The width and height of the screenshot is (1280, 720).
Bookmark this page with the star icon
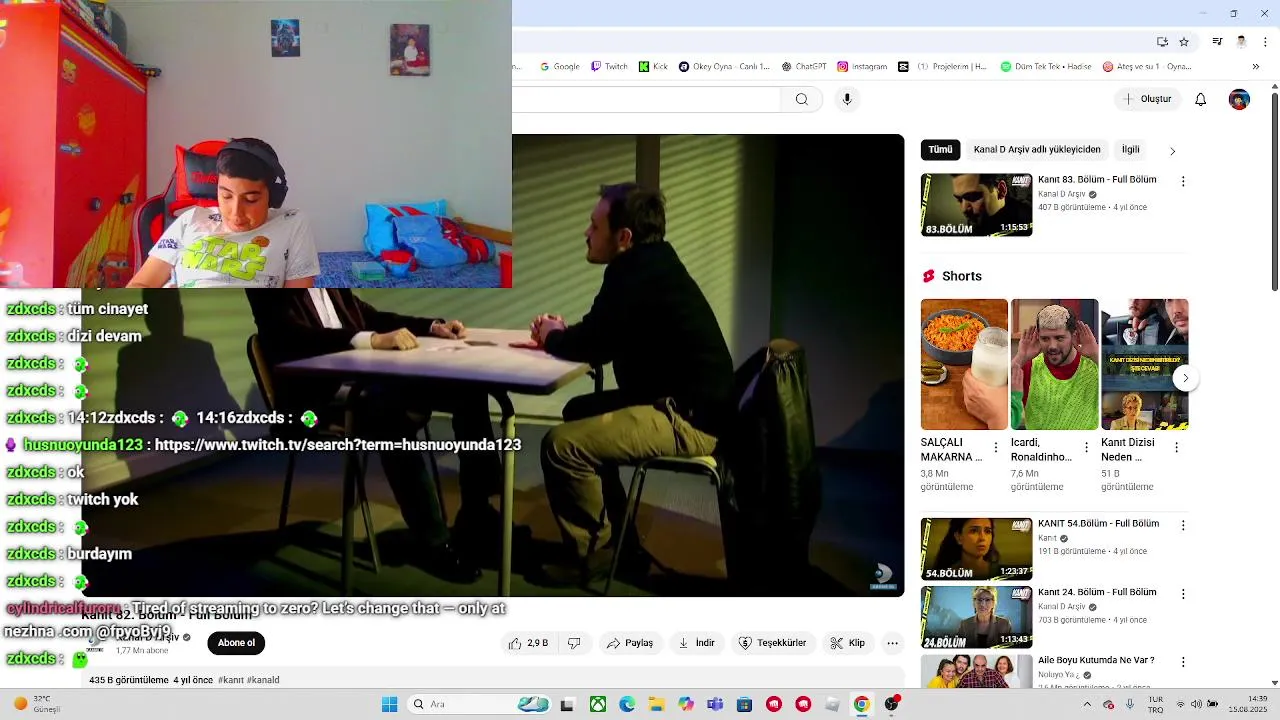pyautogui.click(x=1184, y=42)
